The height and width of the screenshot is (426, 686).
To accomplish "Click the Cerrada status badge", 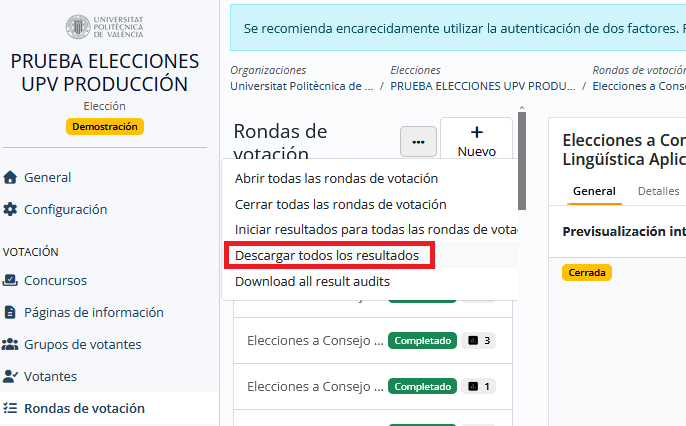I will (x=587, y=272).
